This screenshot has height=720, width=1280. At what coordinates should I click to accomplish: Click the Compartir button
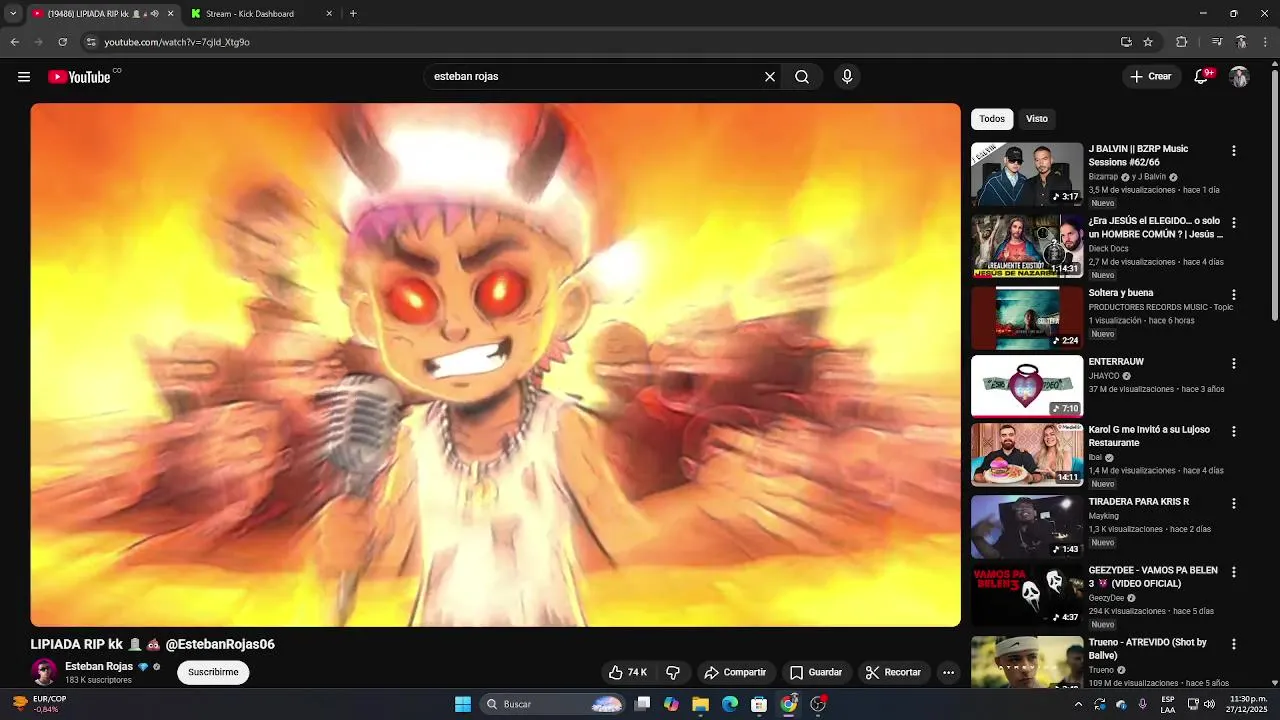coord(735,673)
